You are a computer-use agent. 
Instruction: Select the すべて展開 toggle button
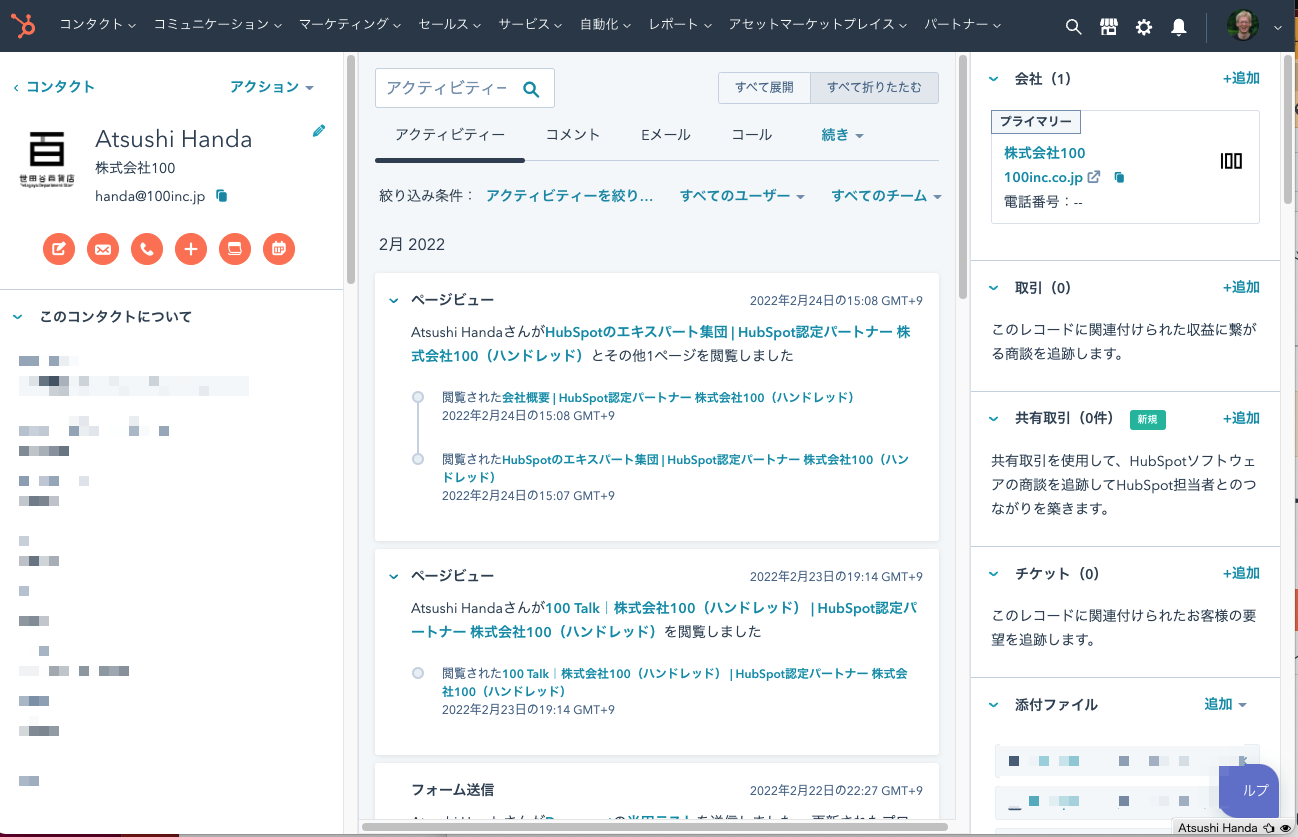click(x=764, y=88)
